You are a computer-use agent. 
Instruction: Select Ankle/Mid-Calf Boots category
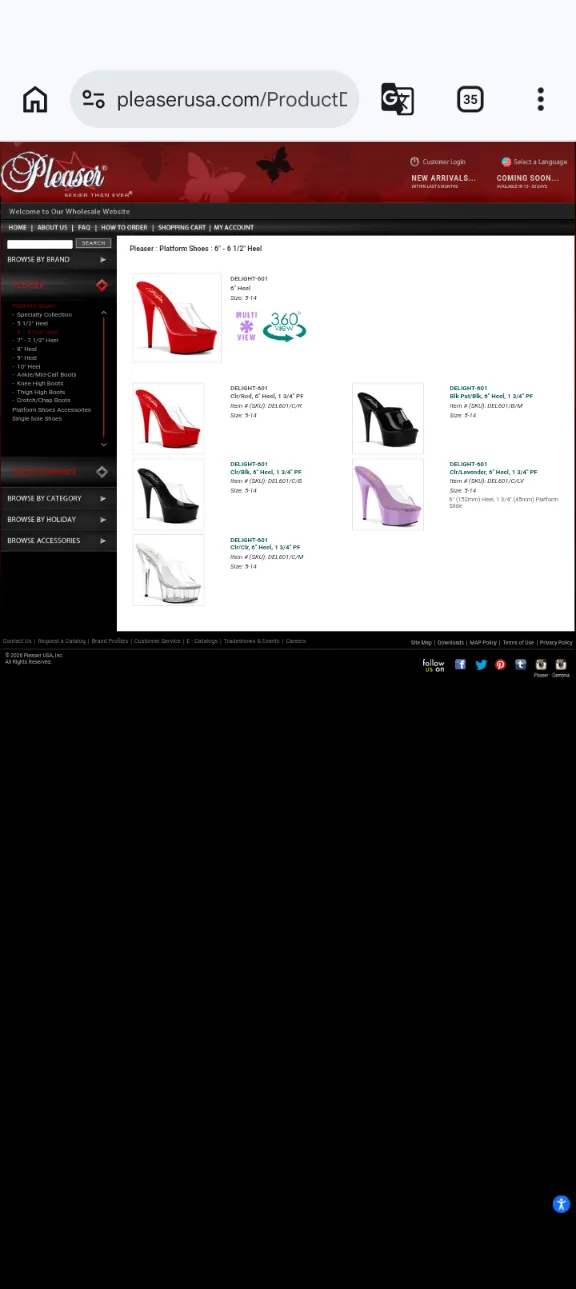(46, 374)
